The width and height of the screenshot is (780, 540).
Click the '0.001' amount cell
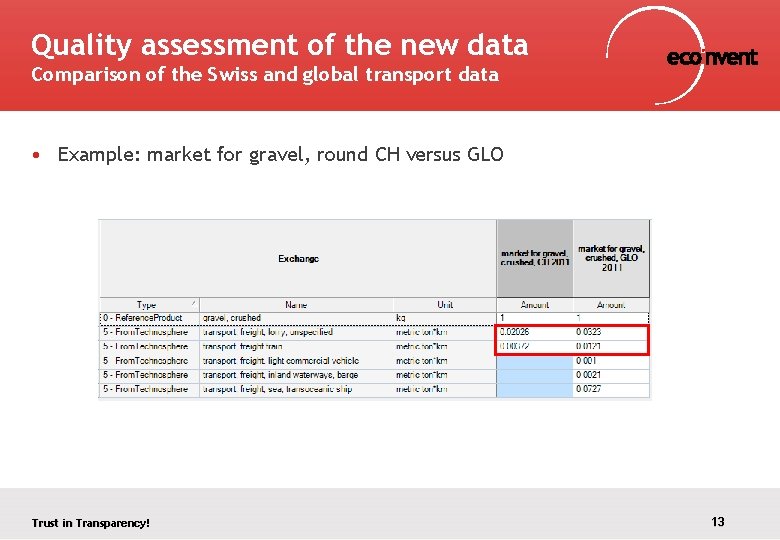pyautogui.click(x=611, y=361)
